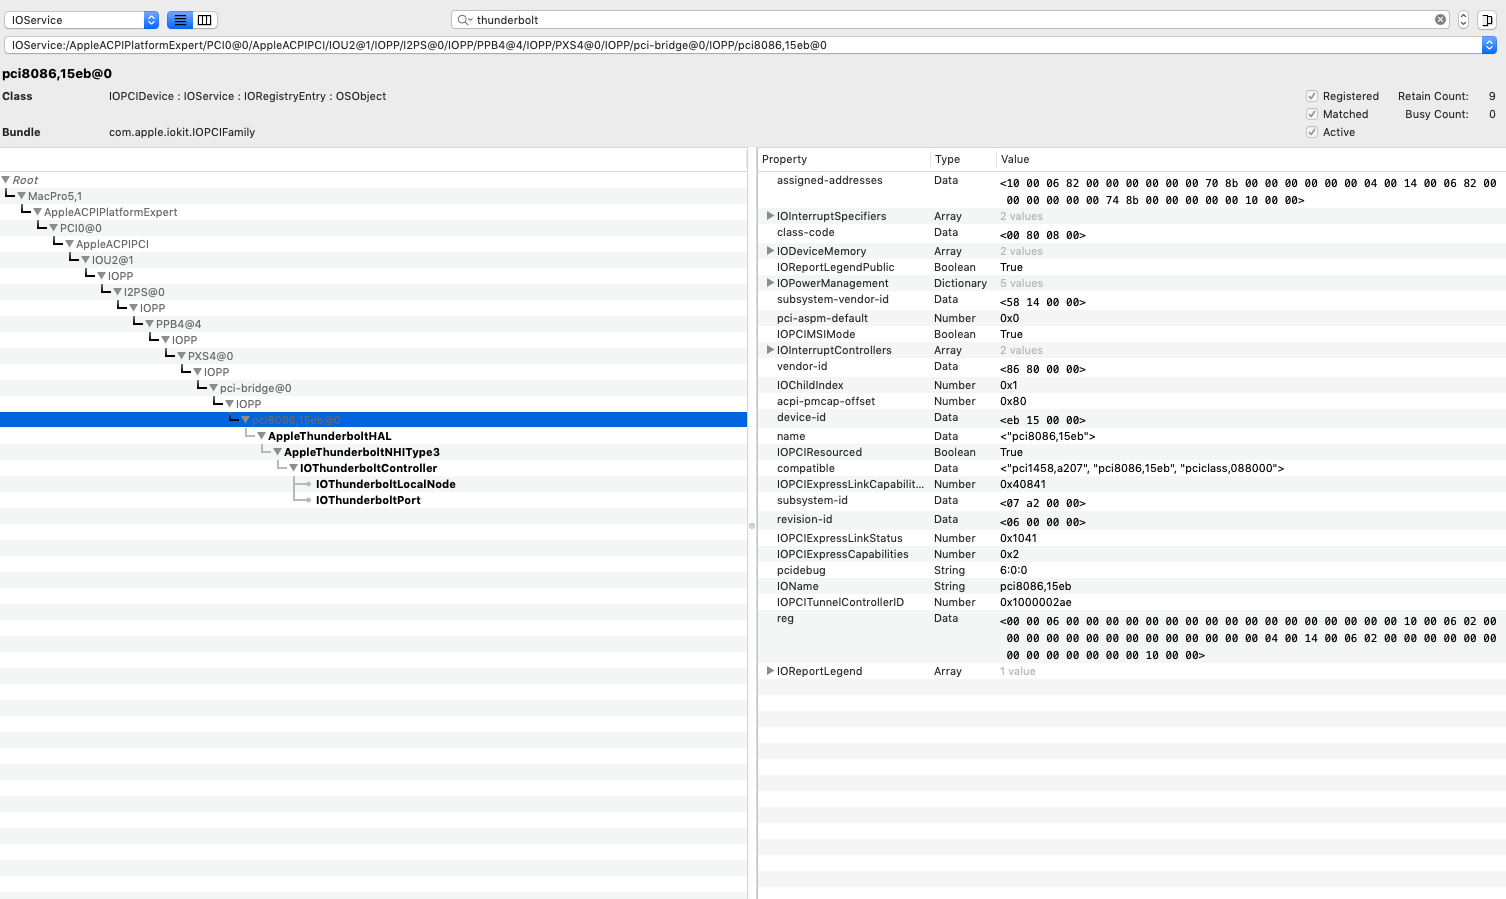Expand the IODeviceMemory property

770,251
